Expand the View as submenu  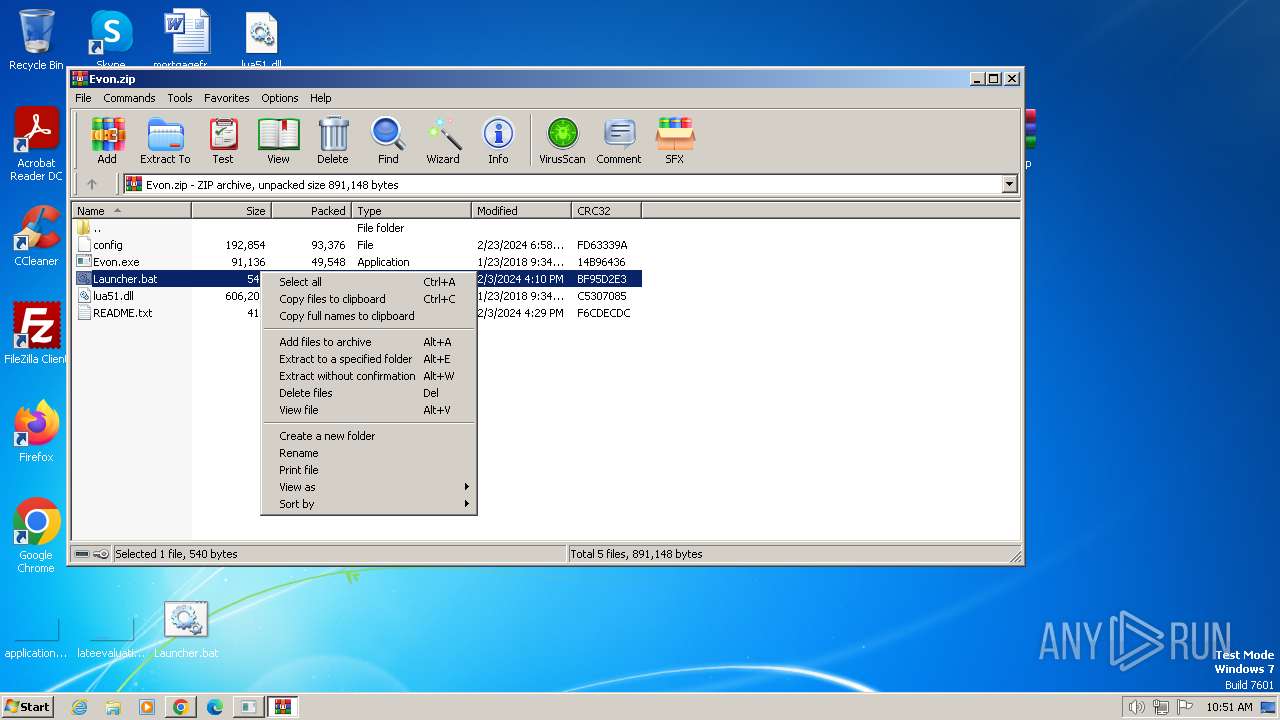(368, 487)
